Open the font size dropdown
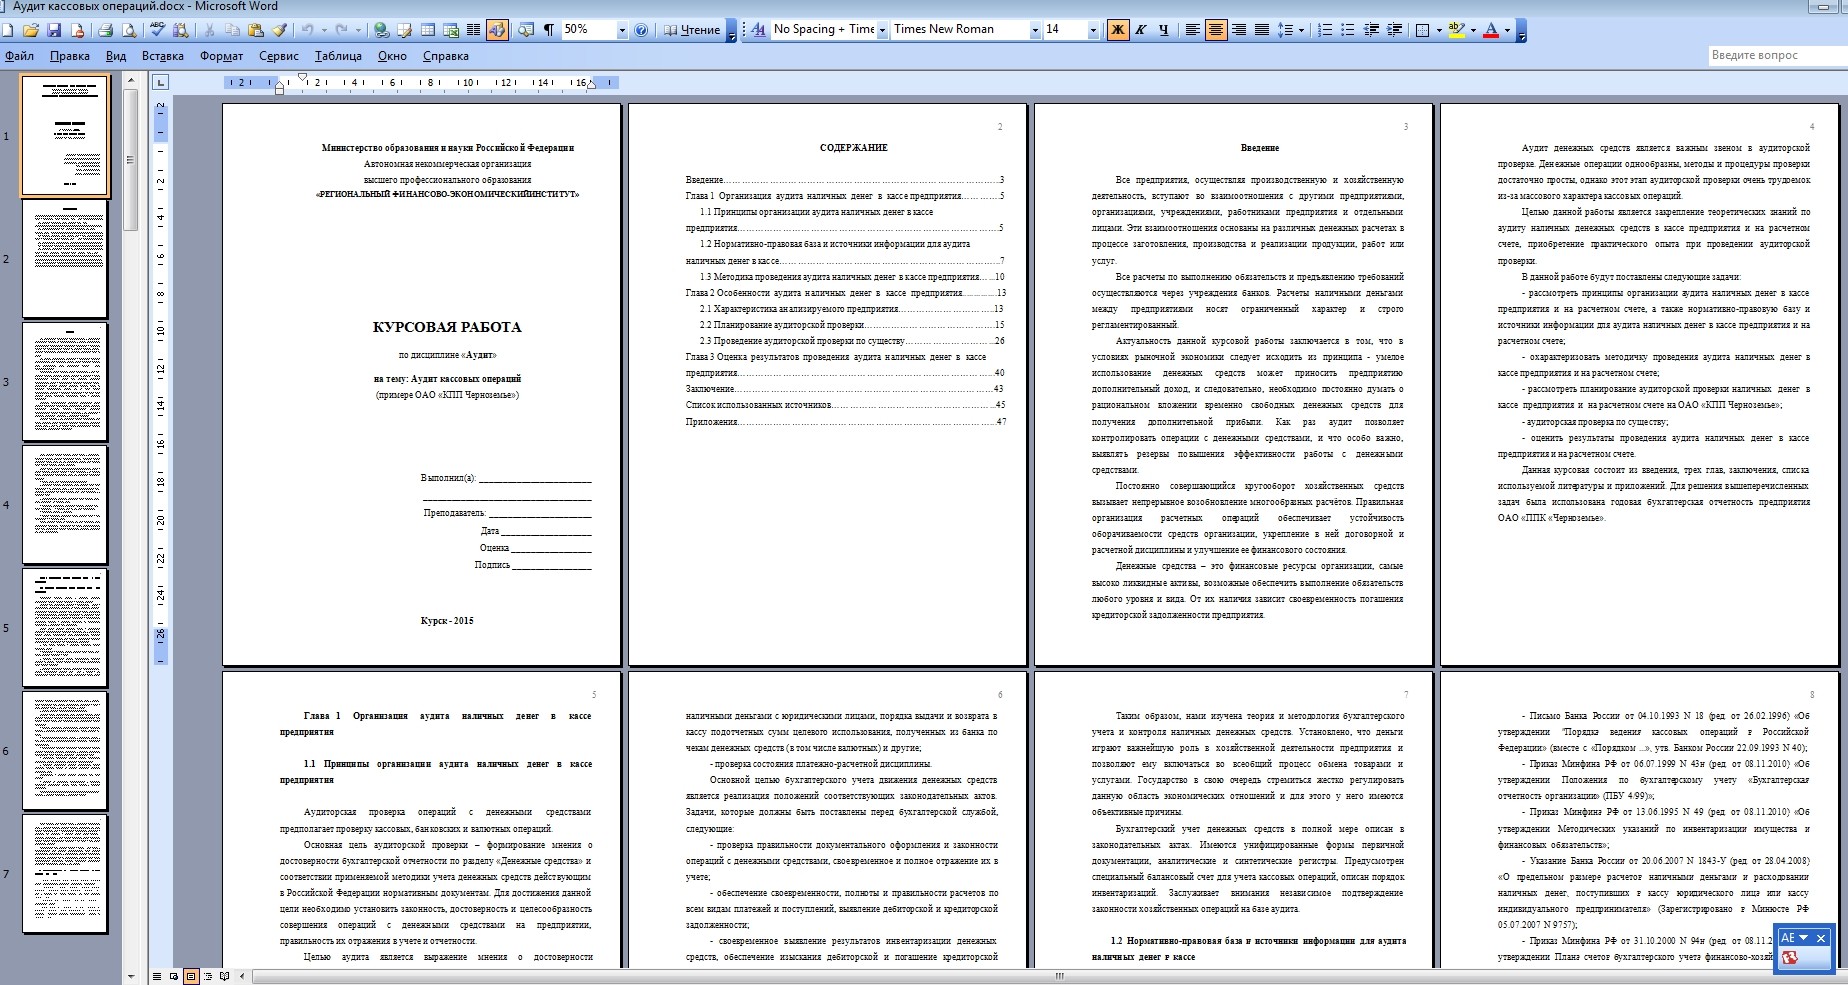The width and height of the screenshot is (1848, 985). (1093, 30)
